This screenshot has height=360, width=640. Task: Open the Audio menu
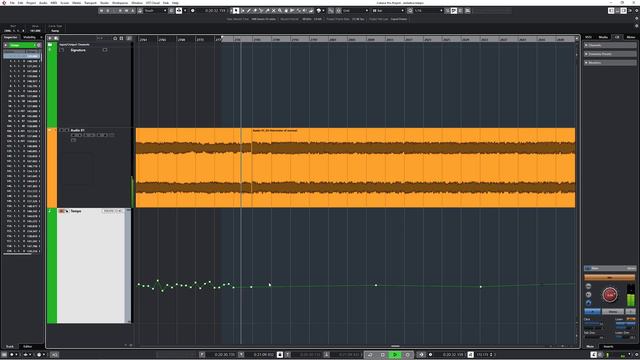(x=43, y=3)
